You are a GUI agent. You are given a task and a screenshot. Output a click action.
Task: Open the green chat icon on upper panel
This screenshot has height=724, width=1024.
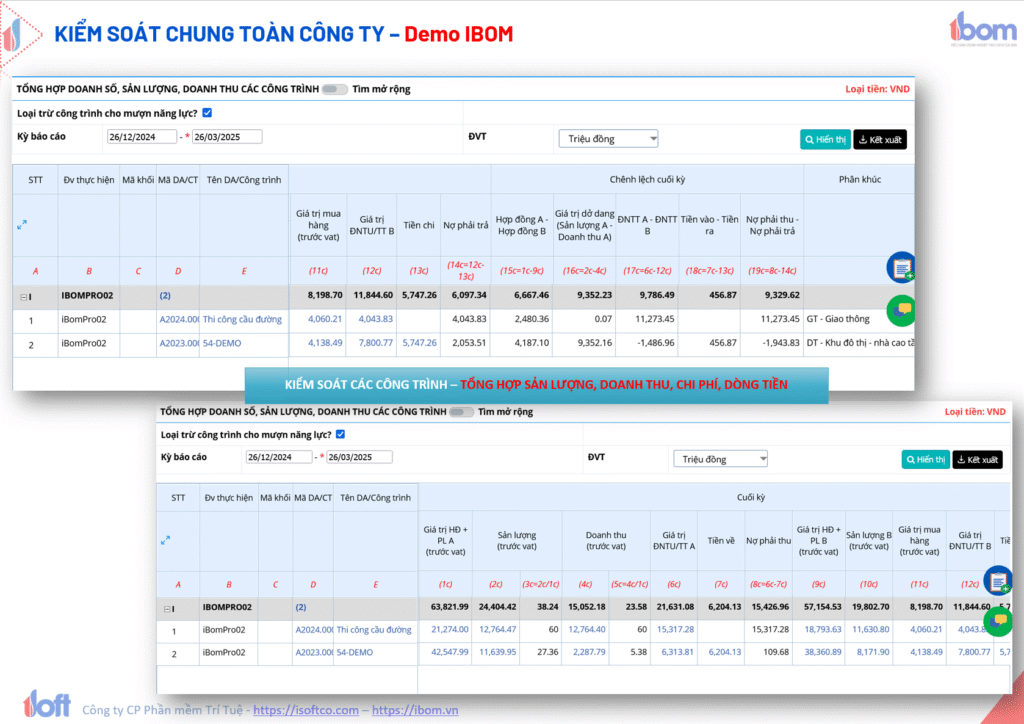click(x=901, y=310)
